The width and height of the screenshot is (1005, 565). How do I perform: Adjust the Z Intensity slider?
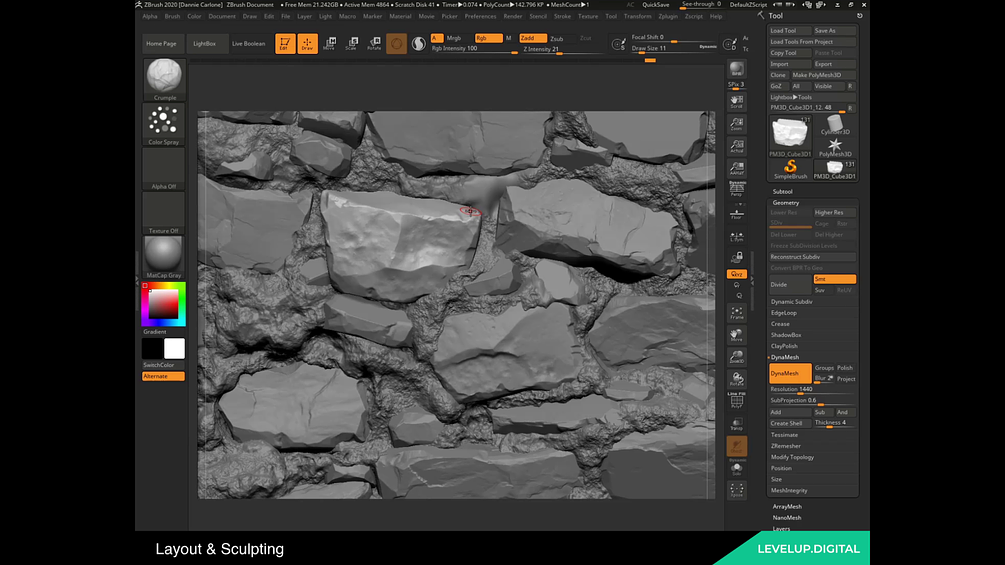click(x=561, y=49)
